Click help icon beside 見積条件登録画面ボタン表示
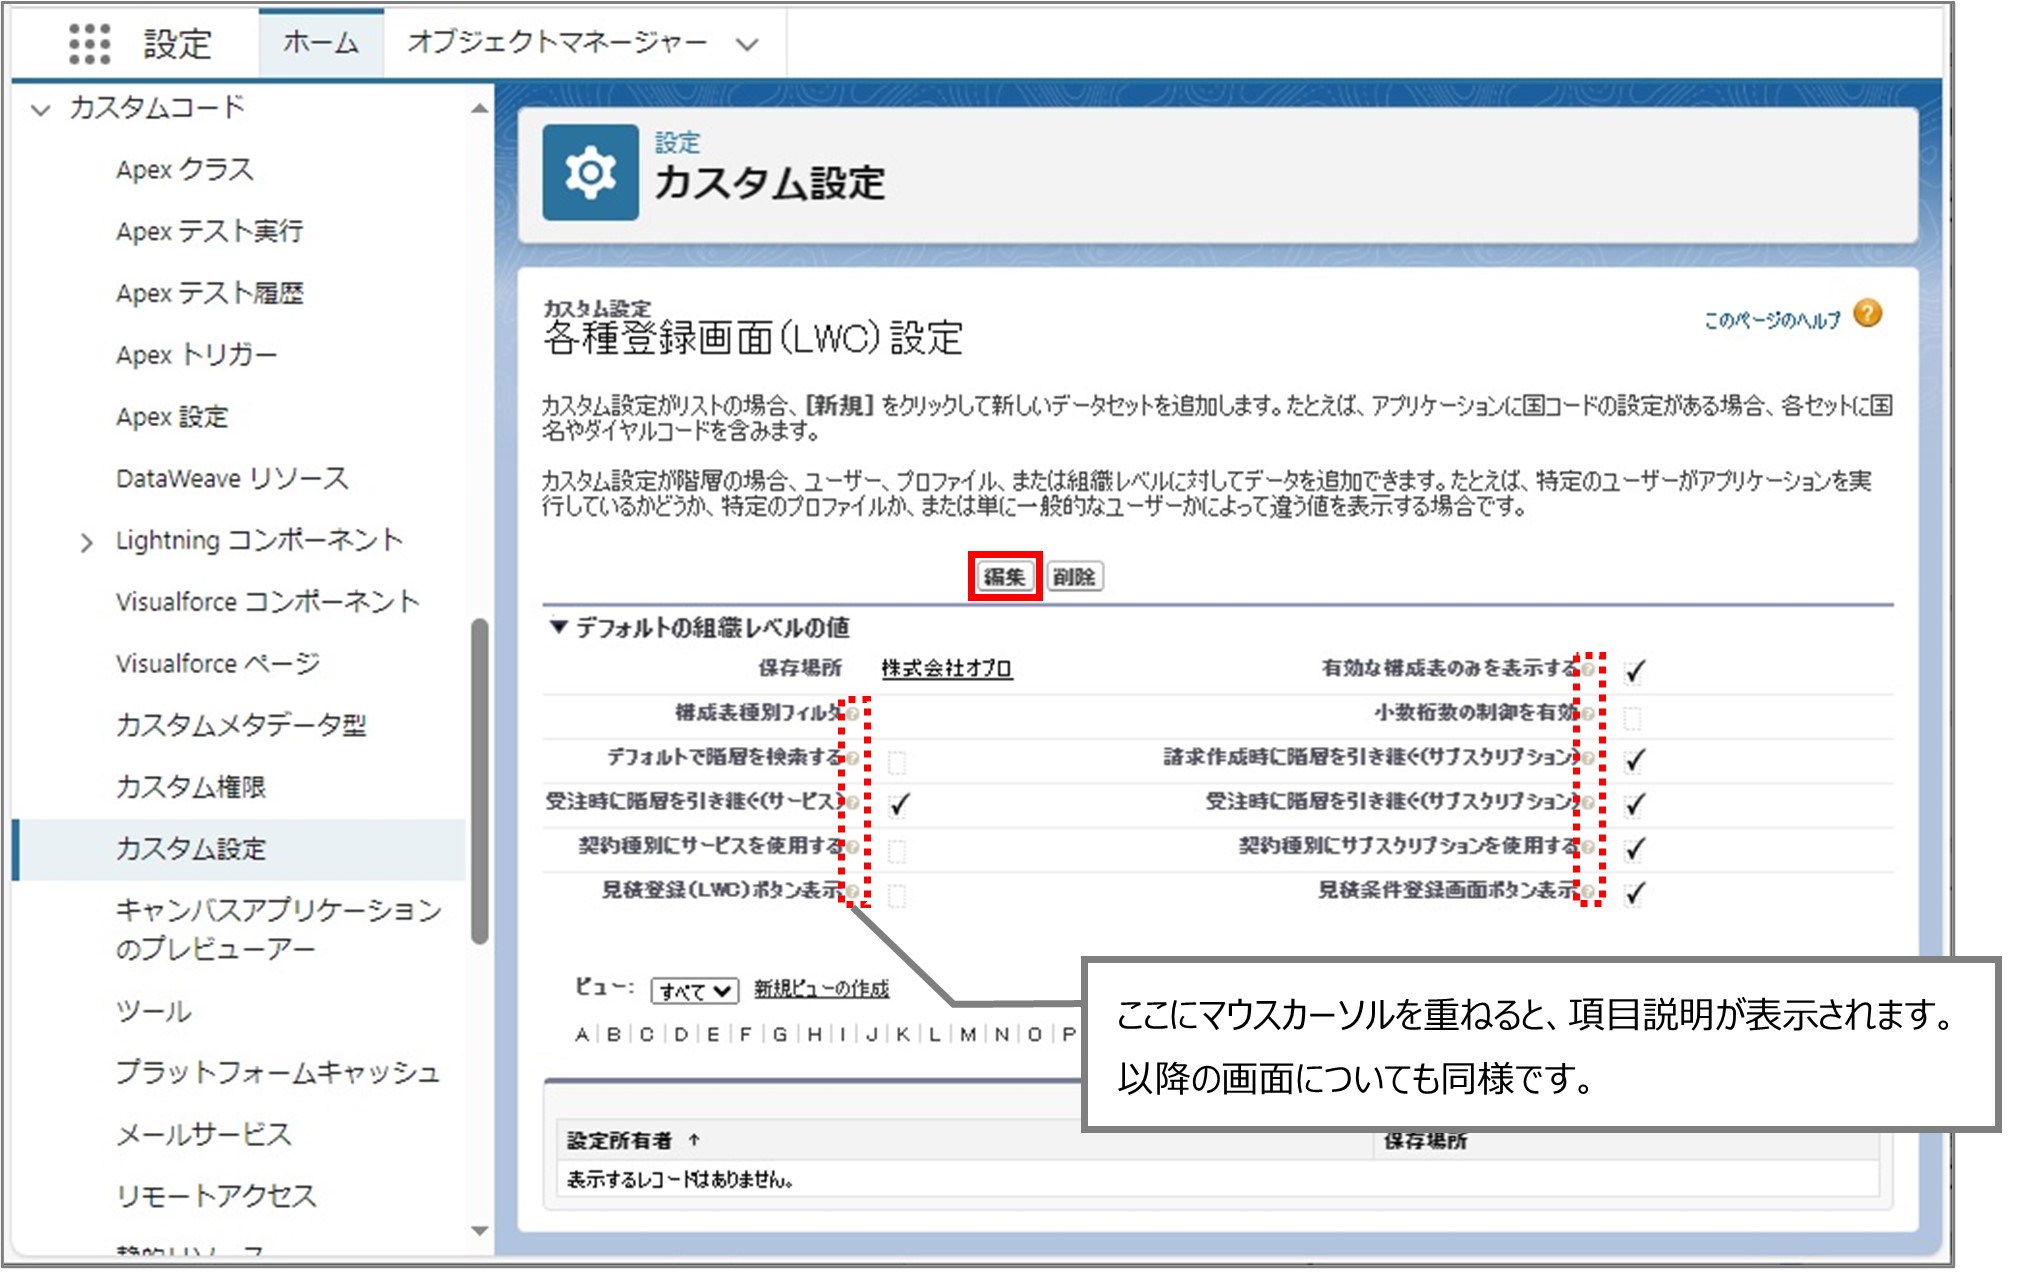This screenshot has width=2027, height=1274. (x=1588, y=891)
